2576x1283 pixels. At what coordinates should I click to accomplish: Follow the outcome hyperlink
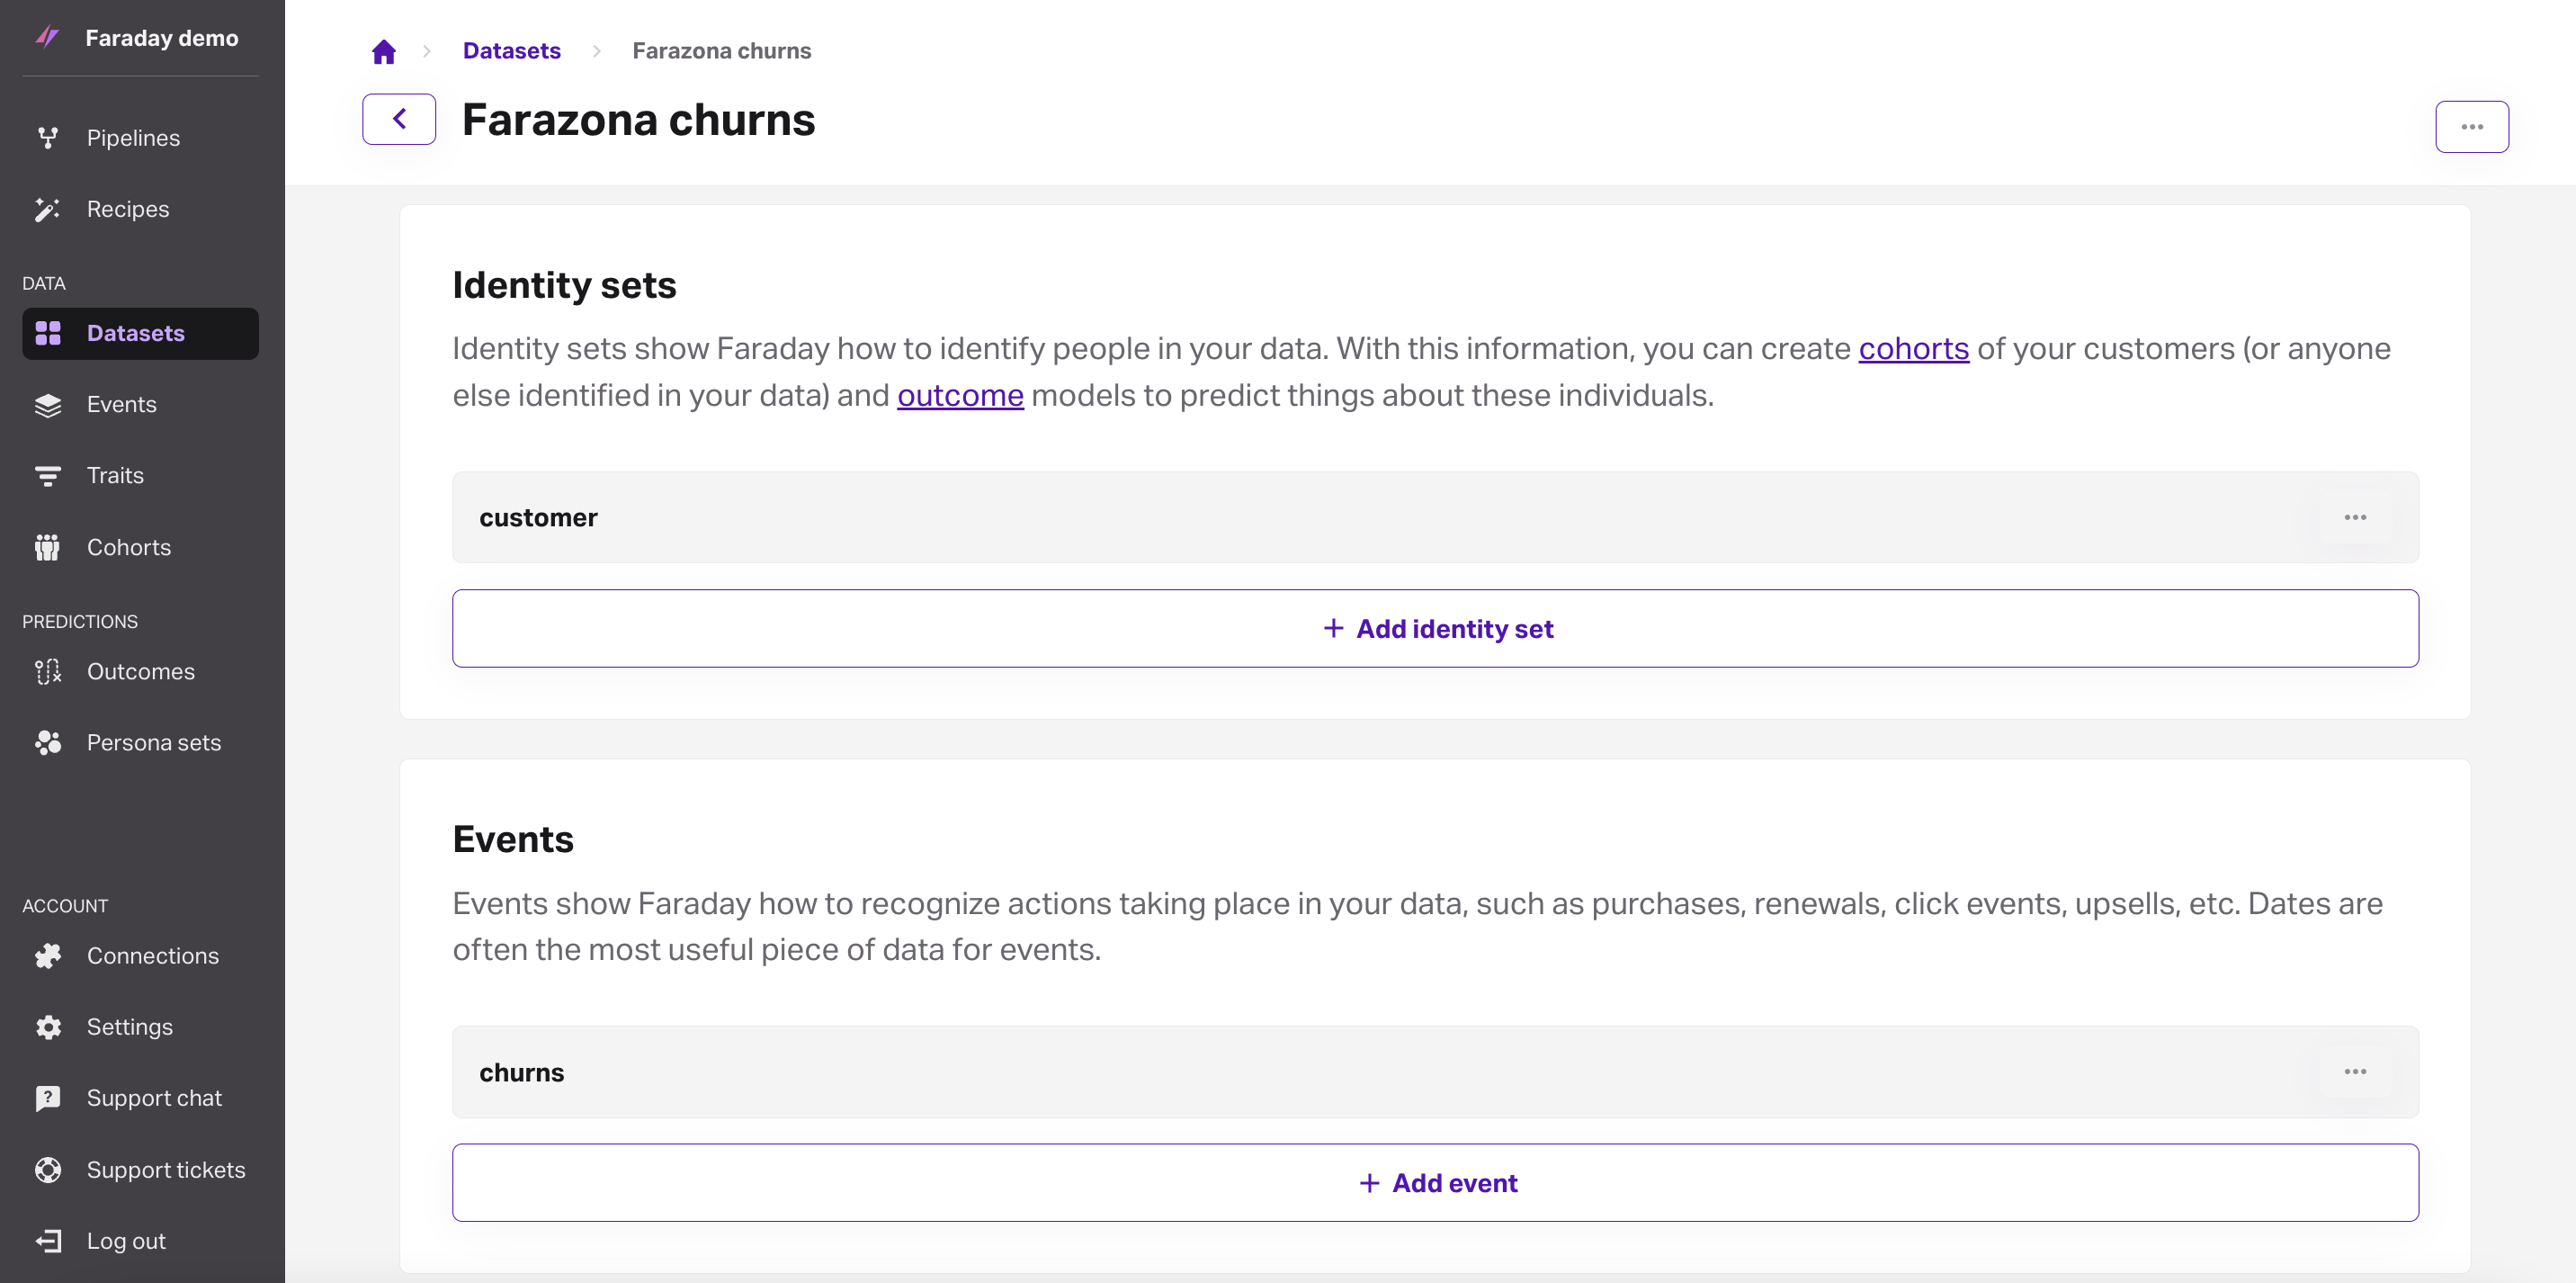click(x=960, y=396)
